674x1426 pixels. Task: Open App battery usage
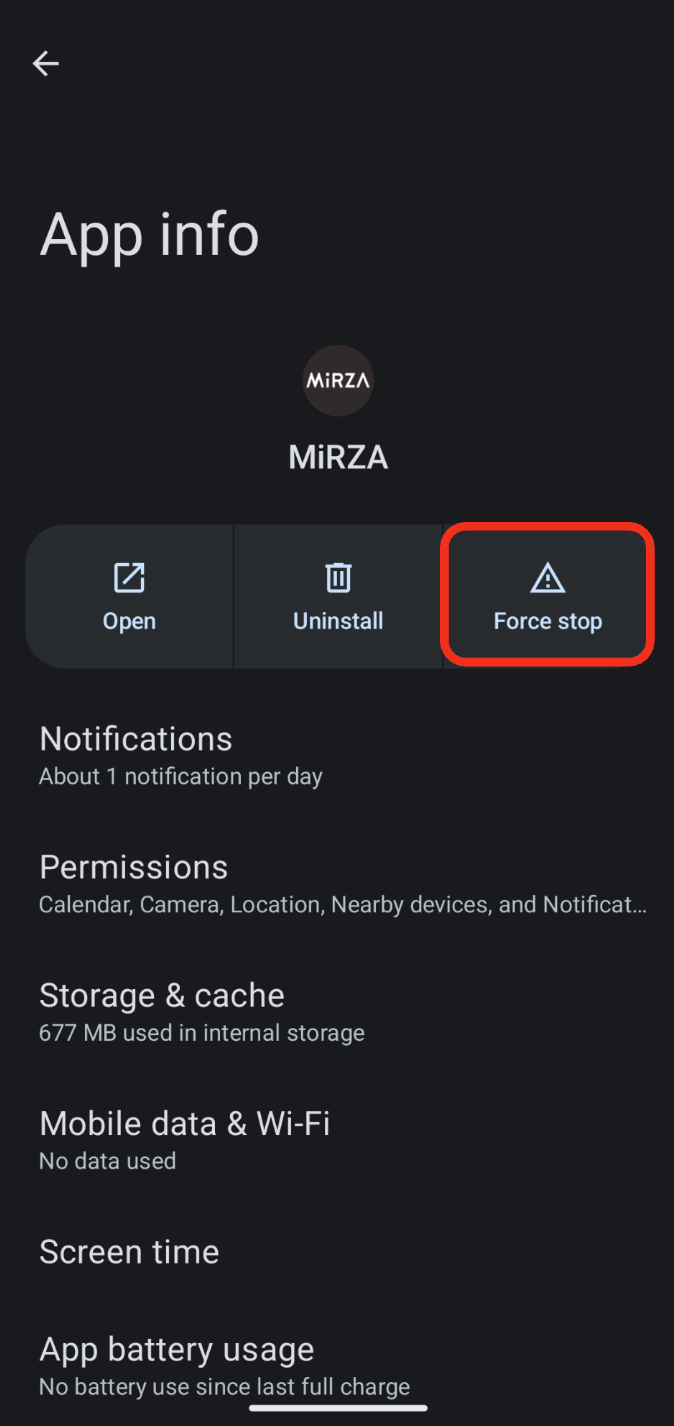[x=337, y=1367]
